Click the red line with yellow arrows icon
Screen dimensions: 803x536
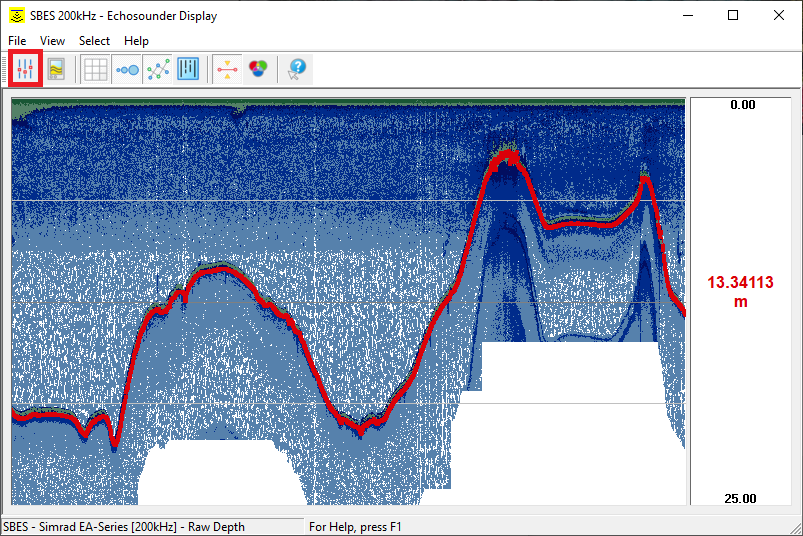tap(227, 70)
